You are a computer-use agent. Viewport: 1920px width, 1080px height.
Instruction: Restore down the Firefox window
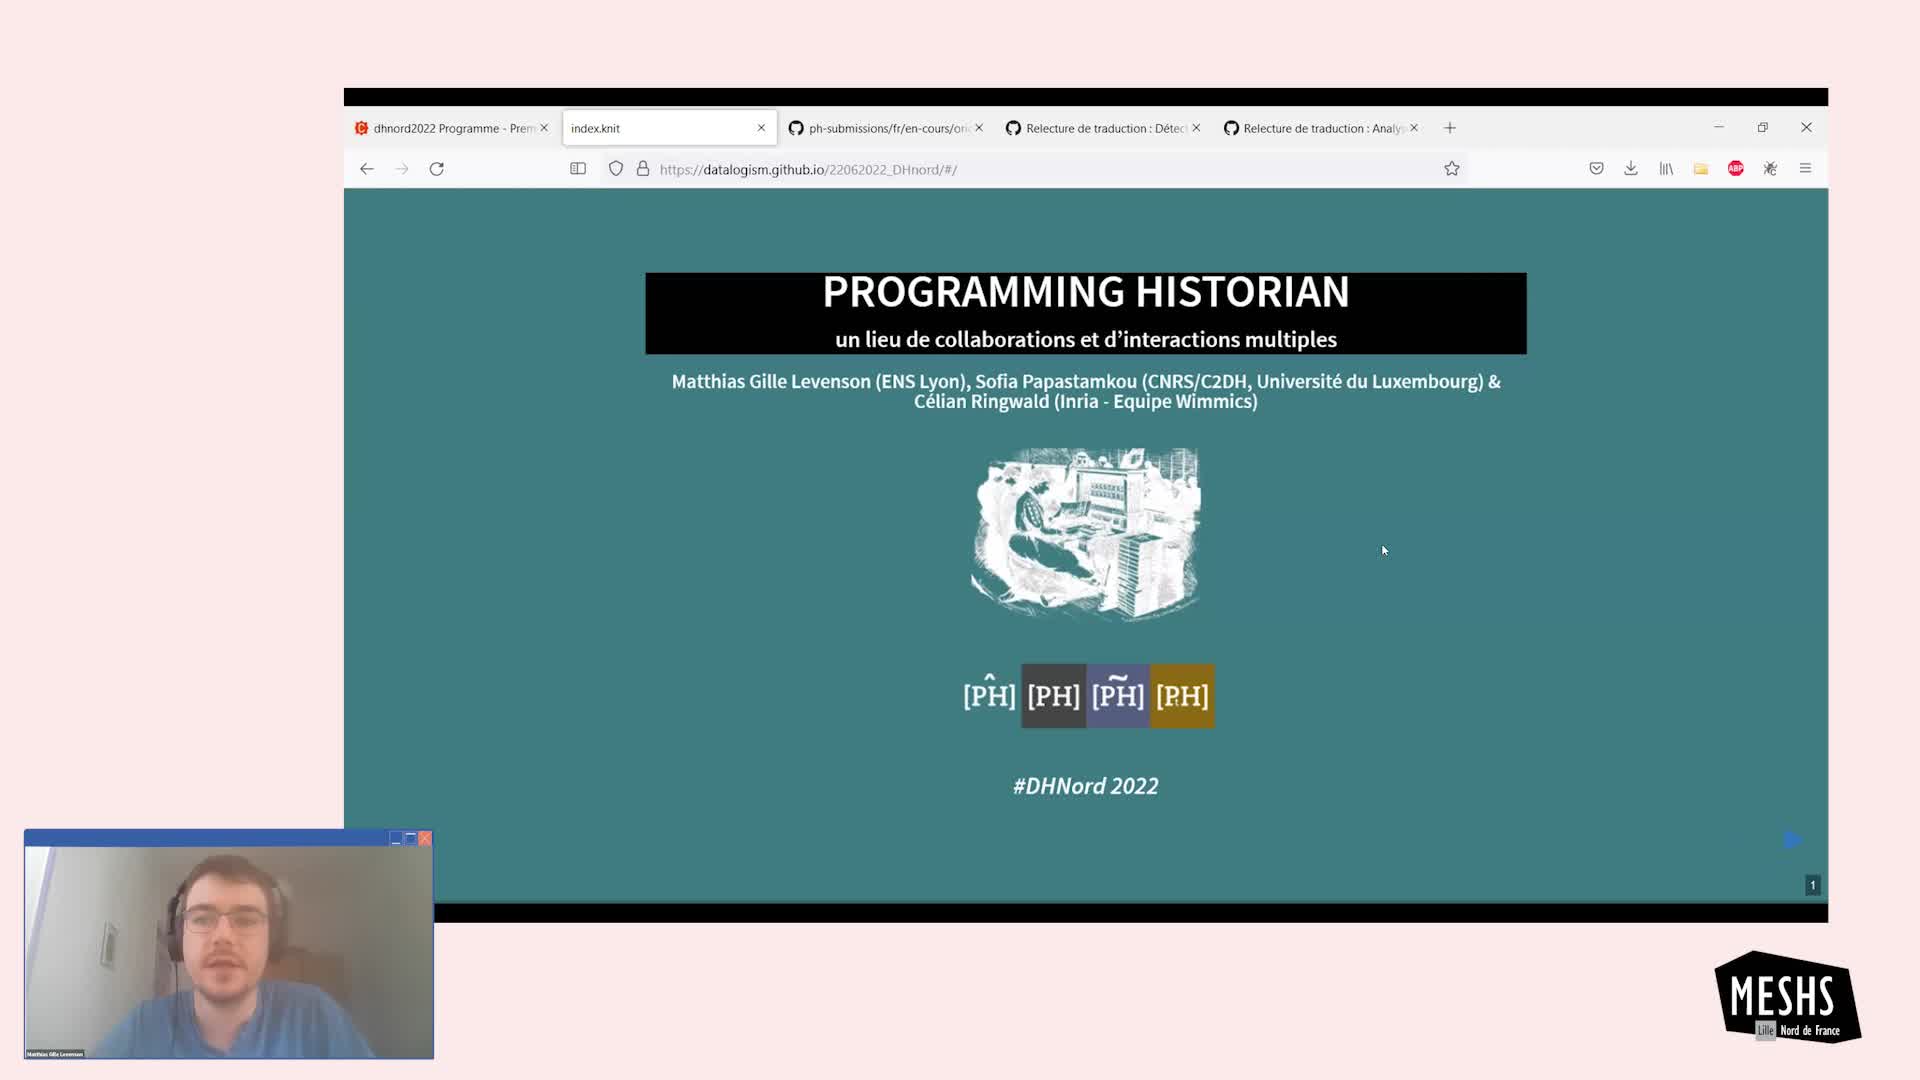coord(1763,127)
